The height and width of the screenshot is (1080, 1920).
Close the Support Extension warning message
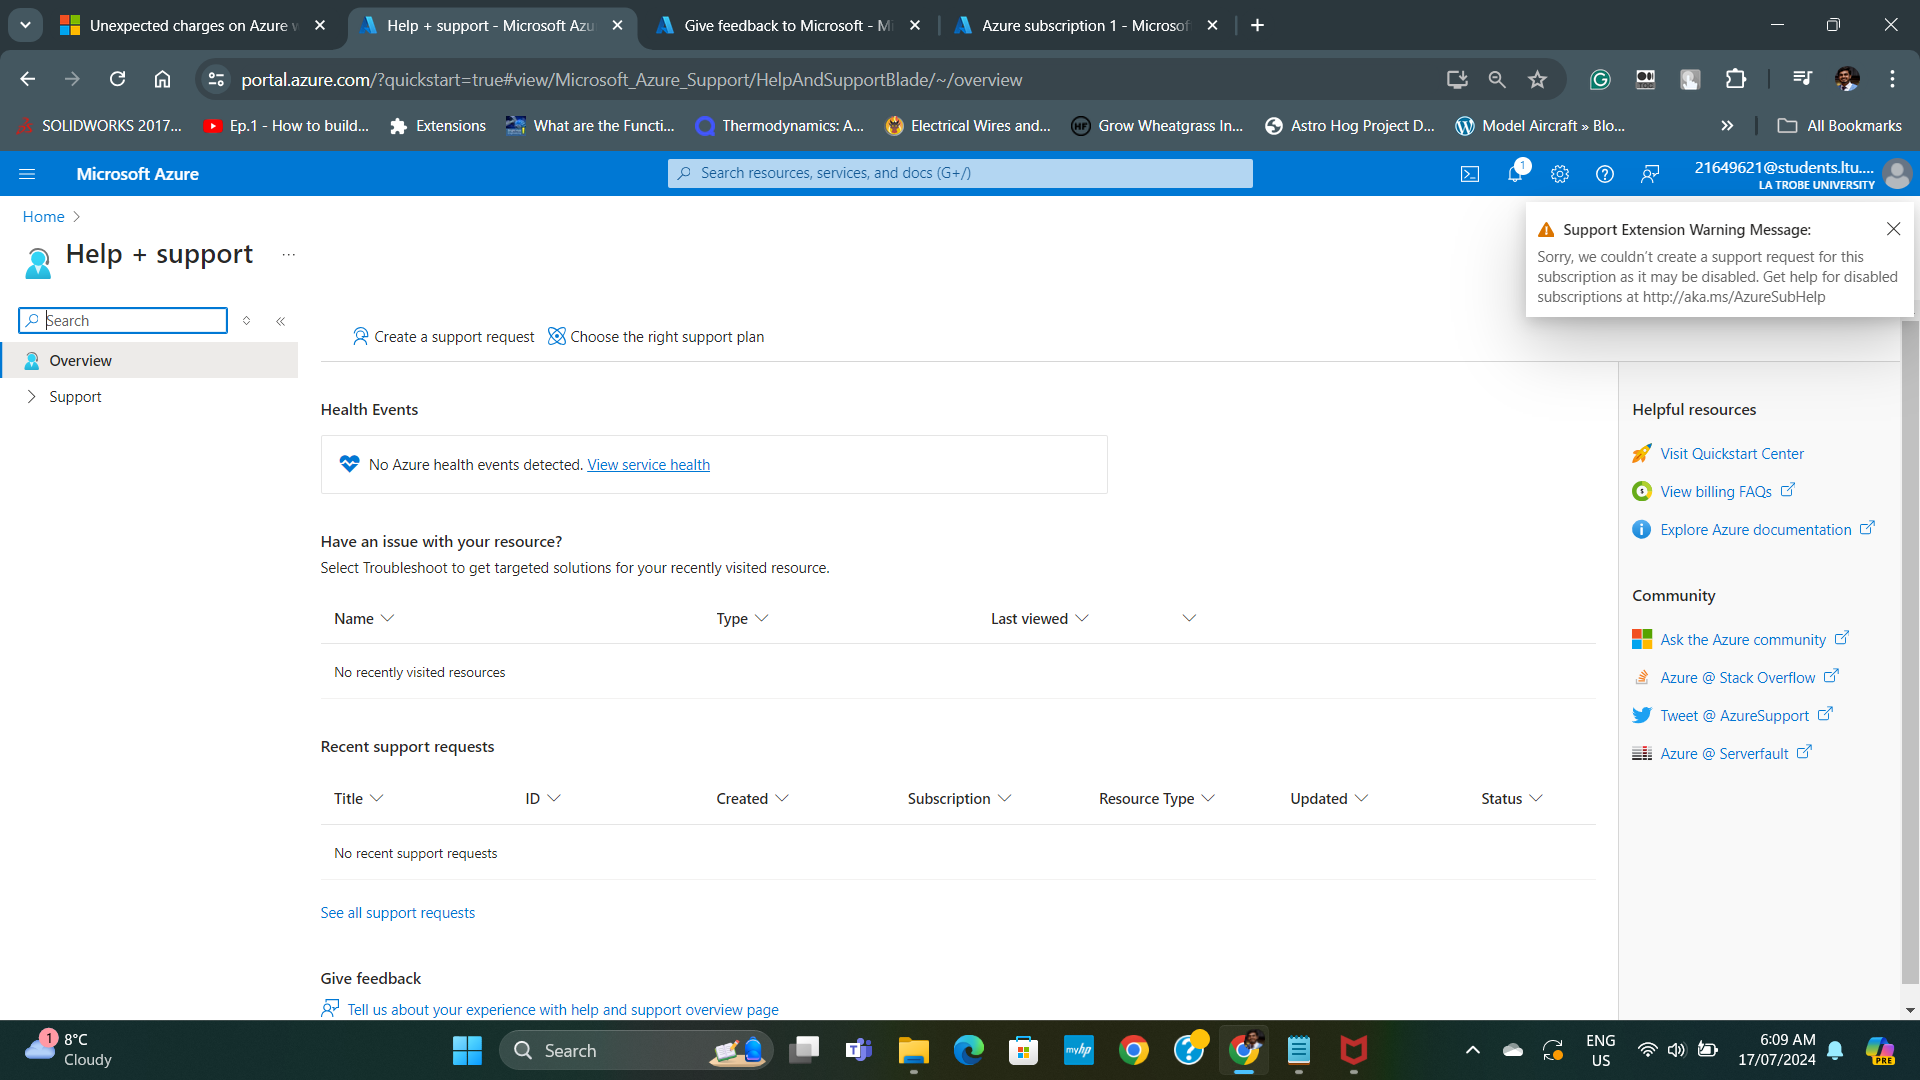pyautogui.click(x=1893, y=229)
